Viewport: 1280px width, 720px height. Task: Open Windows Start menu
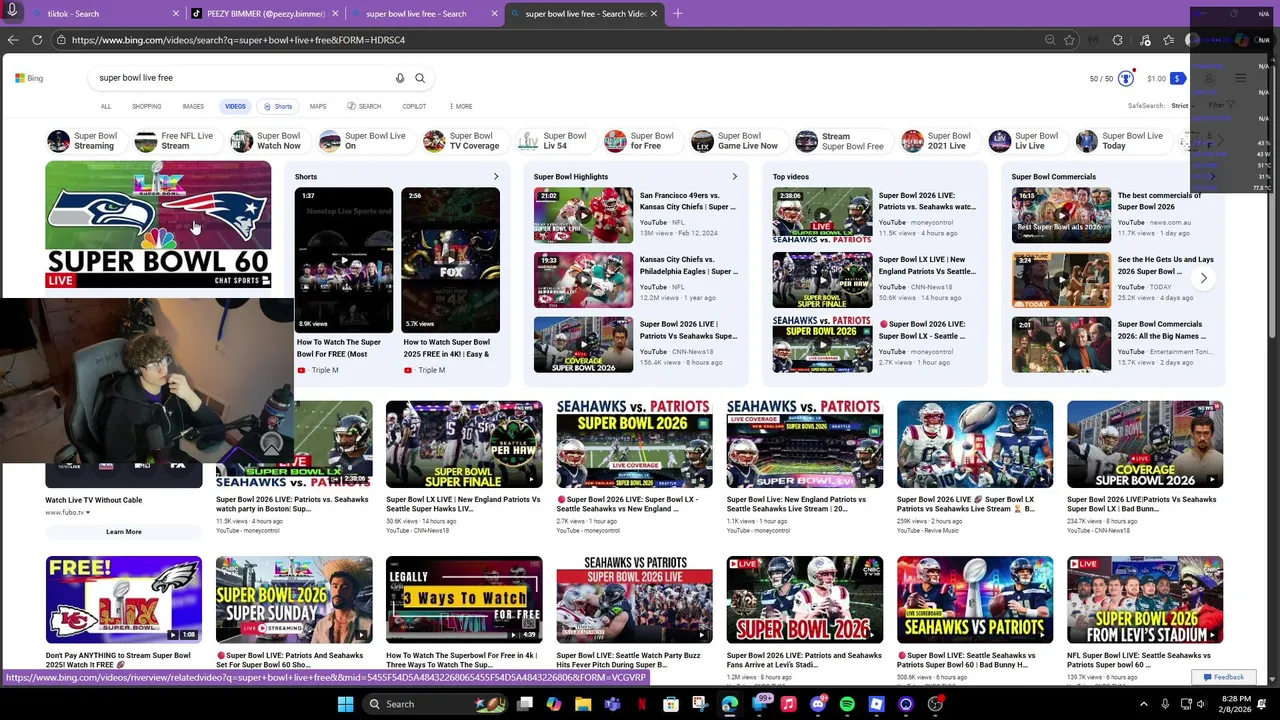pyautogui.click(x=345, y=704)
